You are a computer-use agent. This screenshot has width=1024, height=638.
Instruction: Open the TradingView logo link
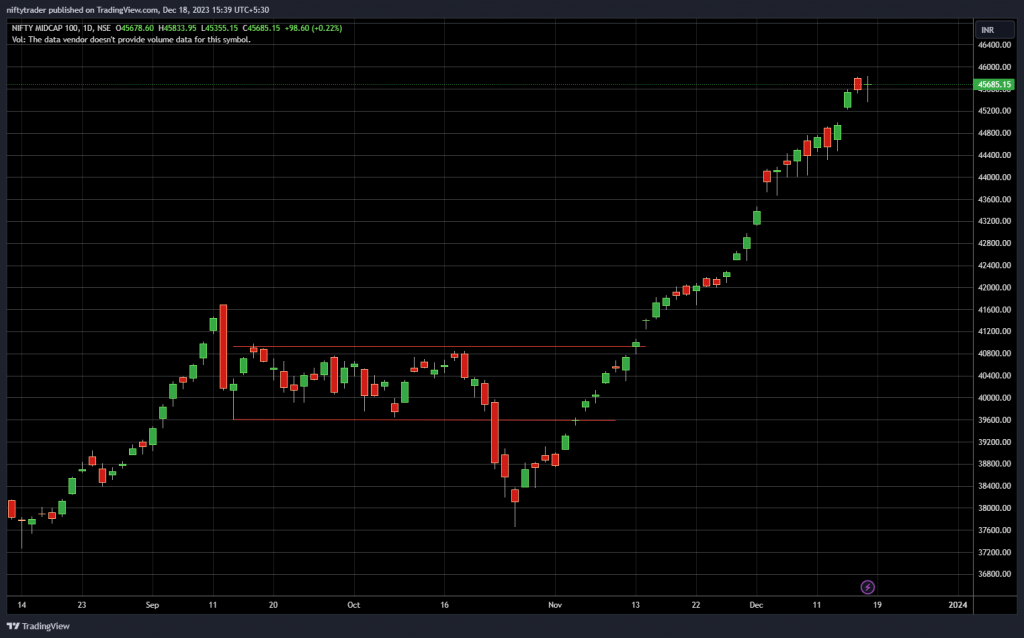38,626
